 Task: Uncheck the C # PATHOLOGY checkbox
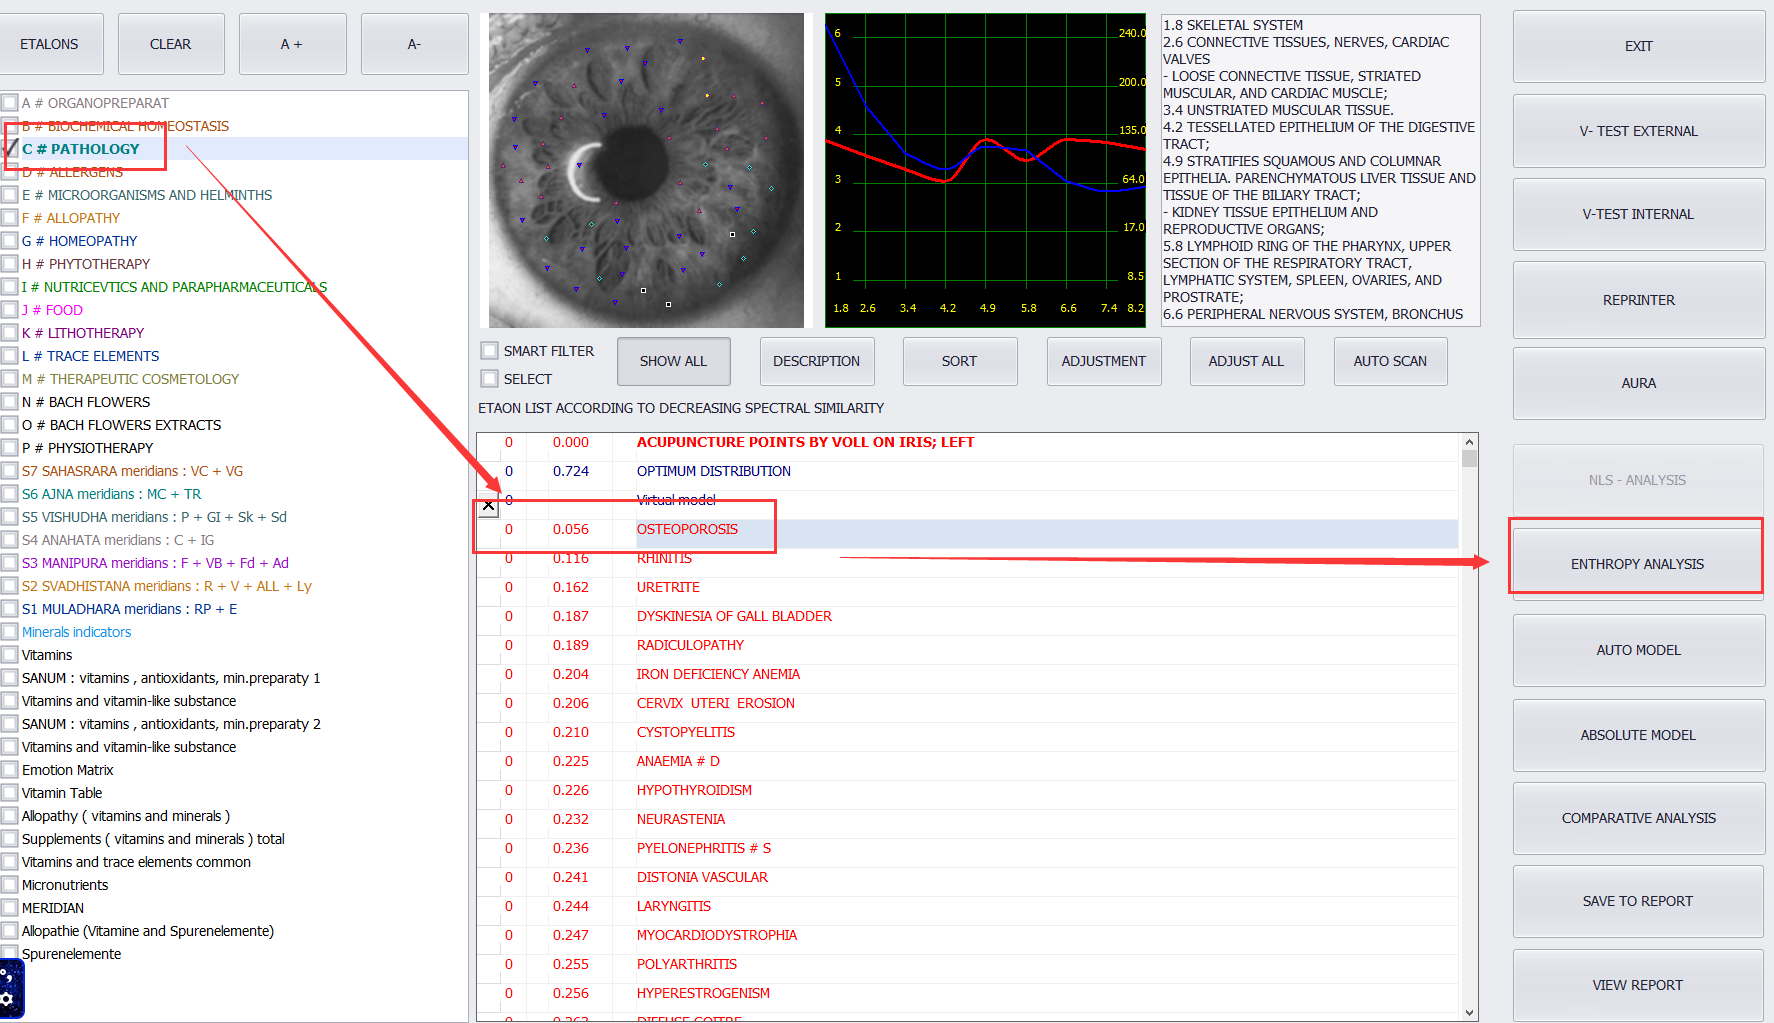coord(10,149)
